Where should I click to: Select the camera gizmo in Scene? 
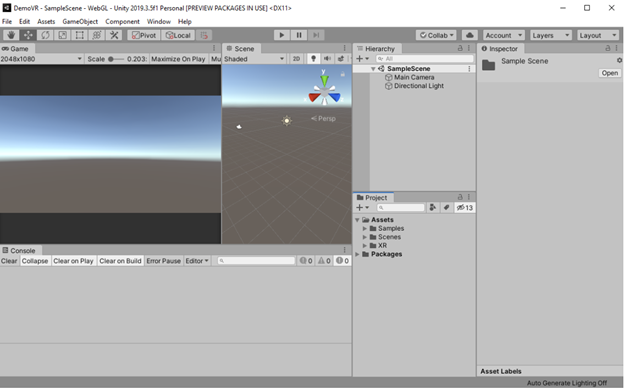click(x=239, y=127)
